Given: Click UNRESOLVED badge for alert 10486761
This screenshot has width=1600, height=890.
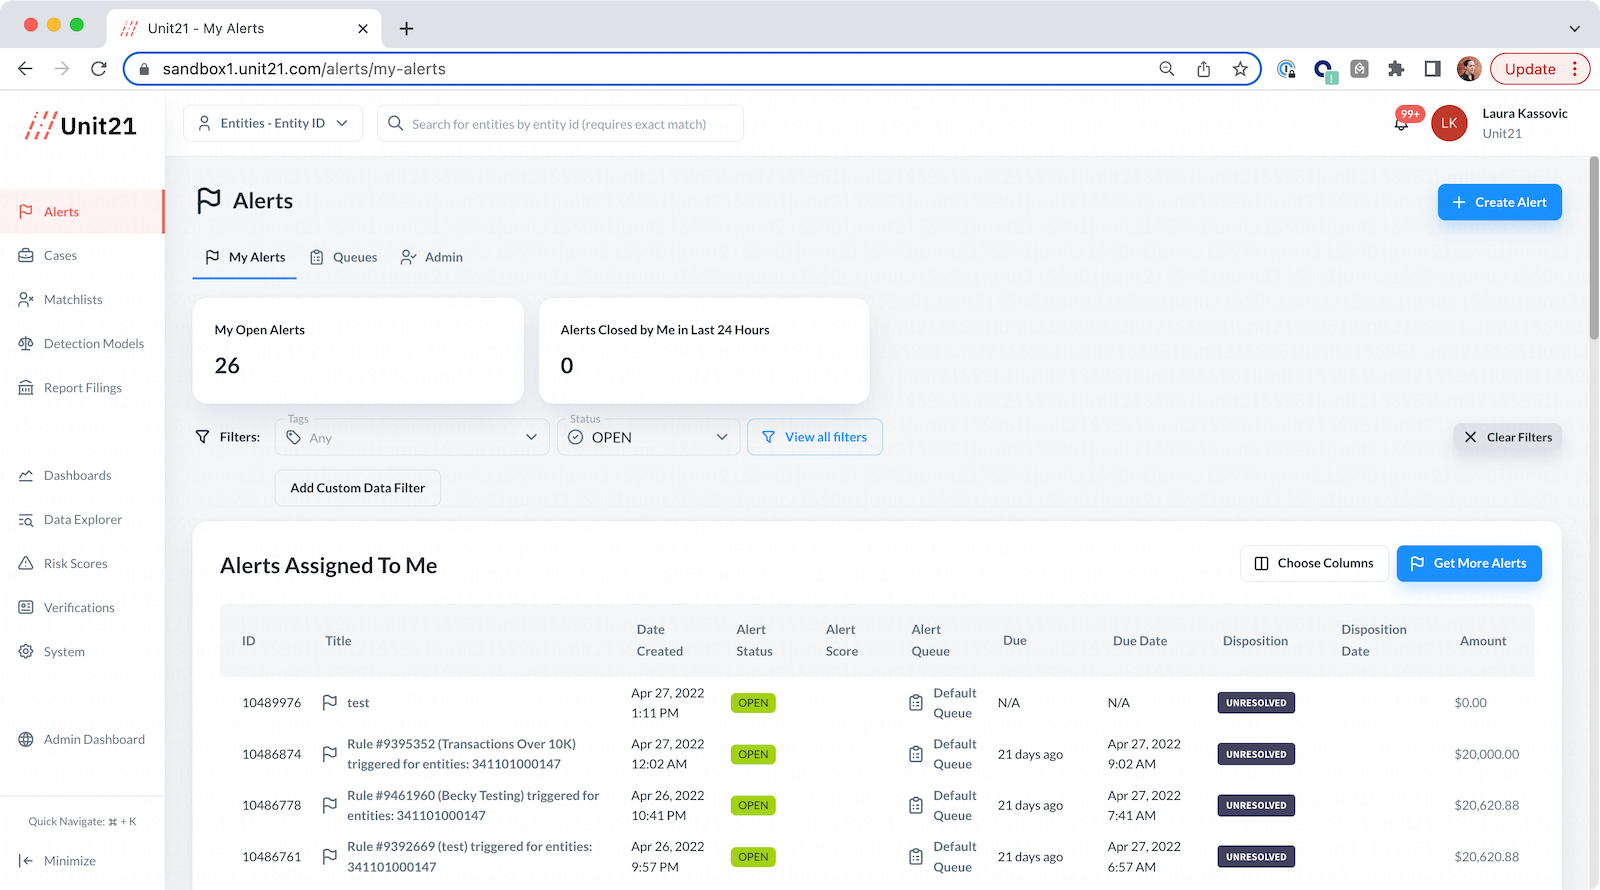Looking at the screenshot, I should pos(1256,857).
